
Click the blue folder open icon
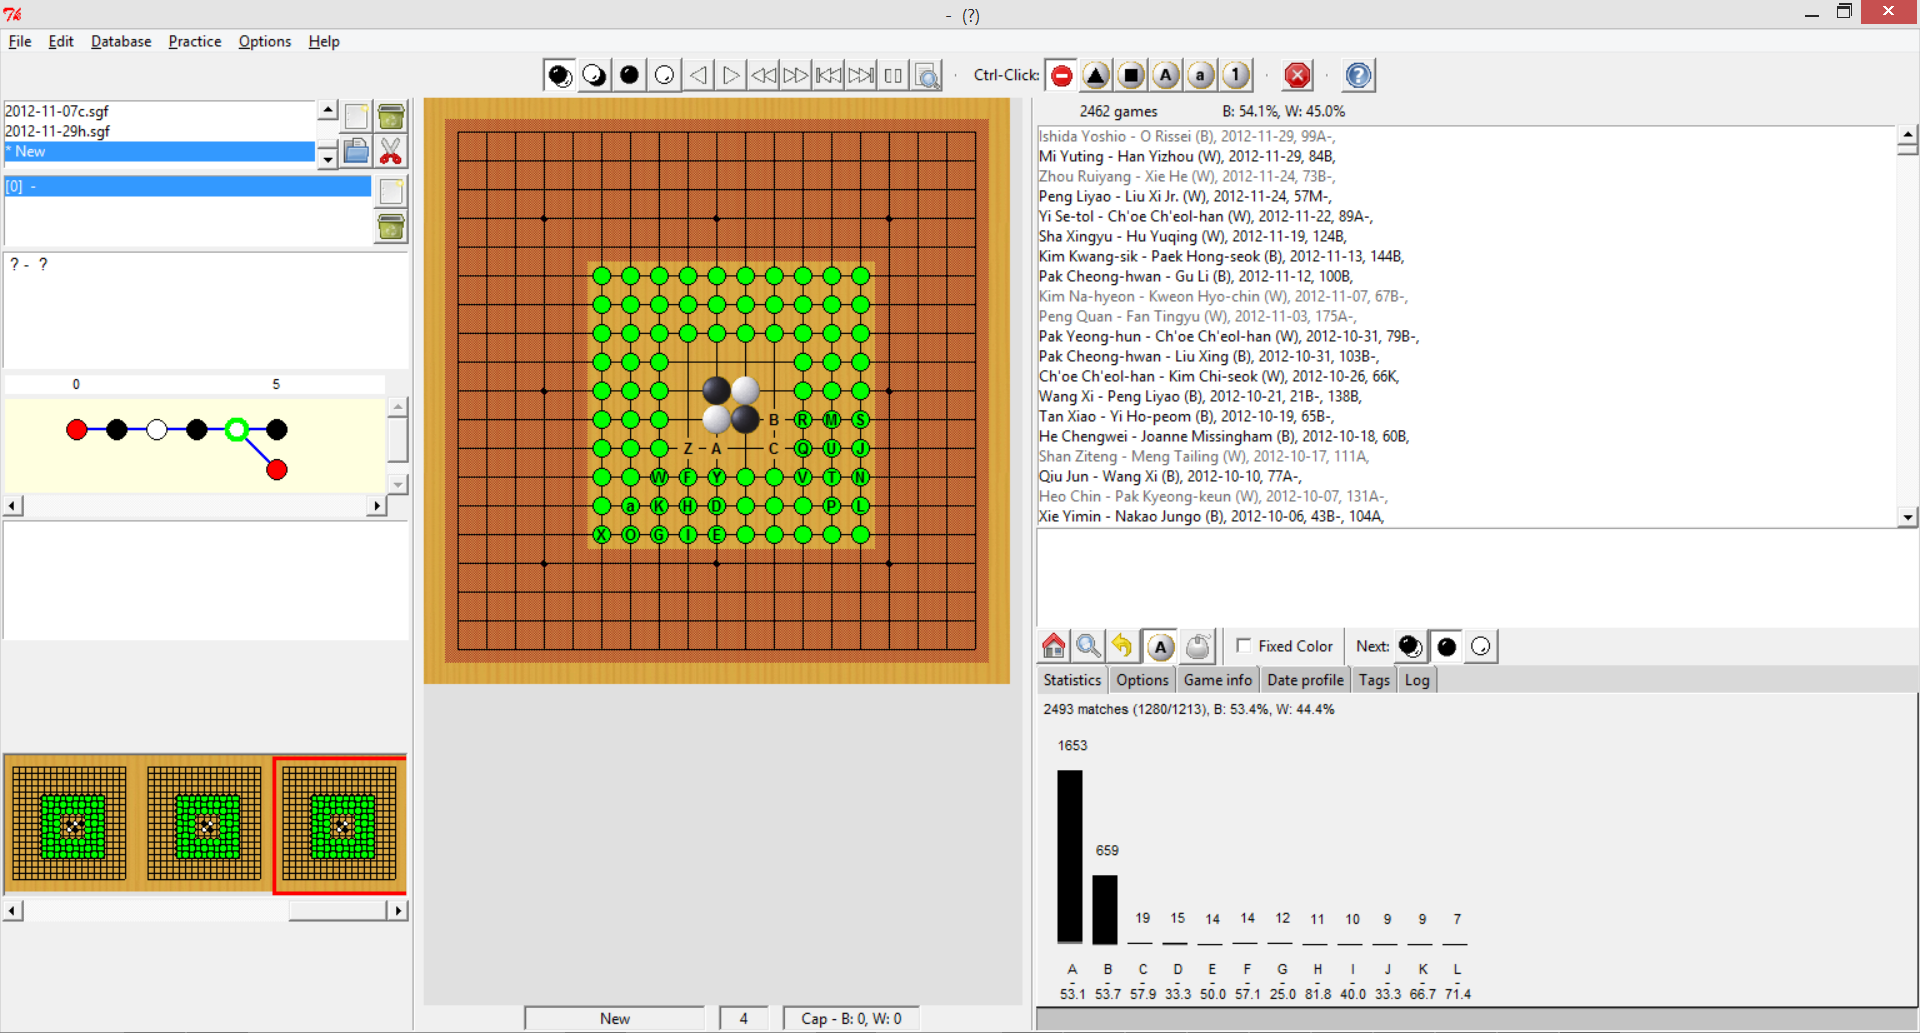coord(356,152)
